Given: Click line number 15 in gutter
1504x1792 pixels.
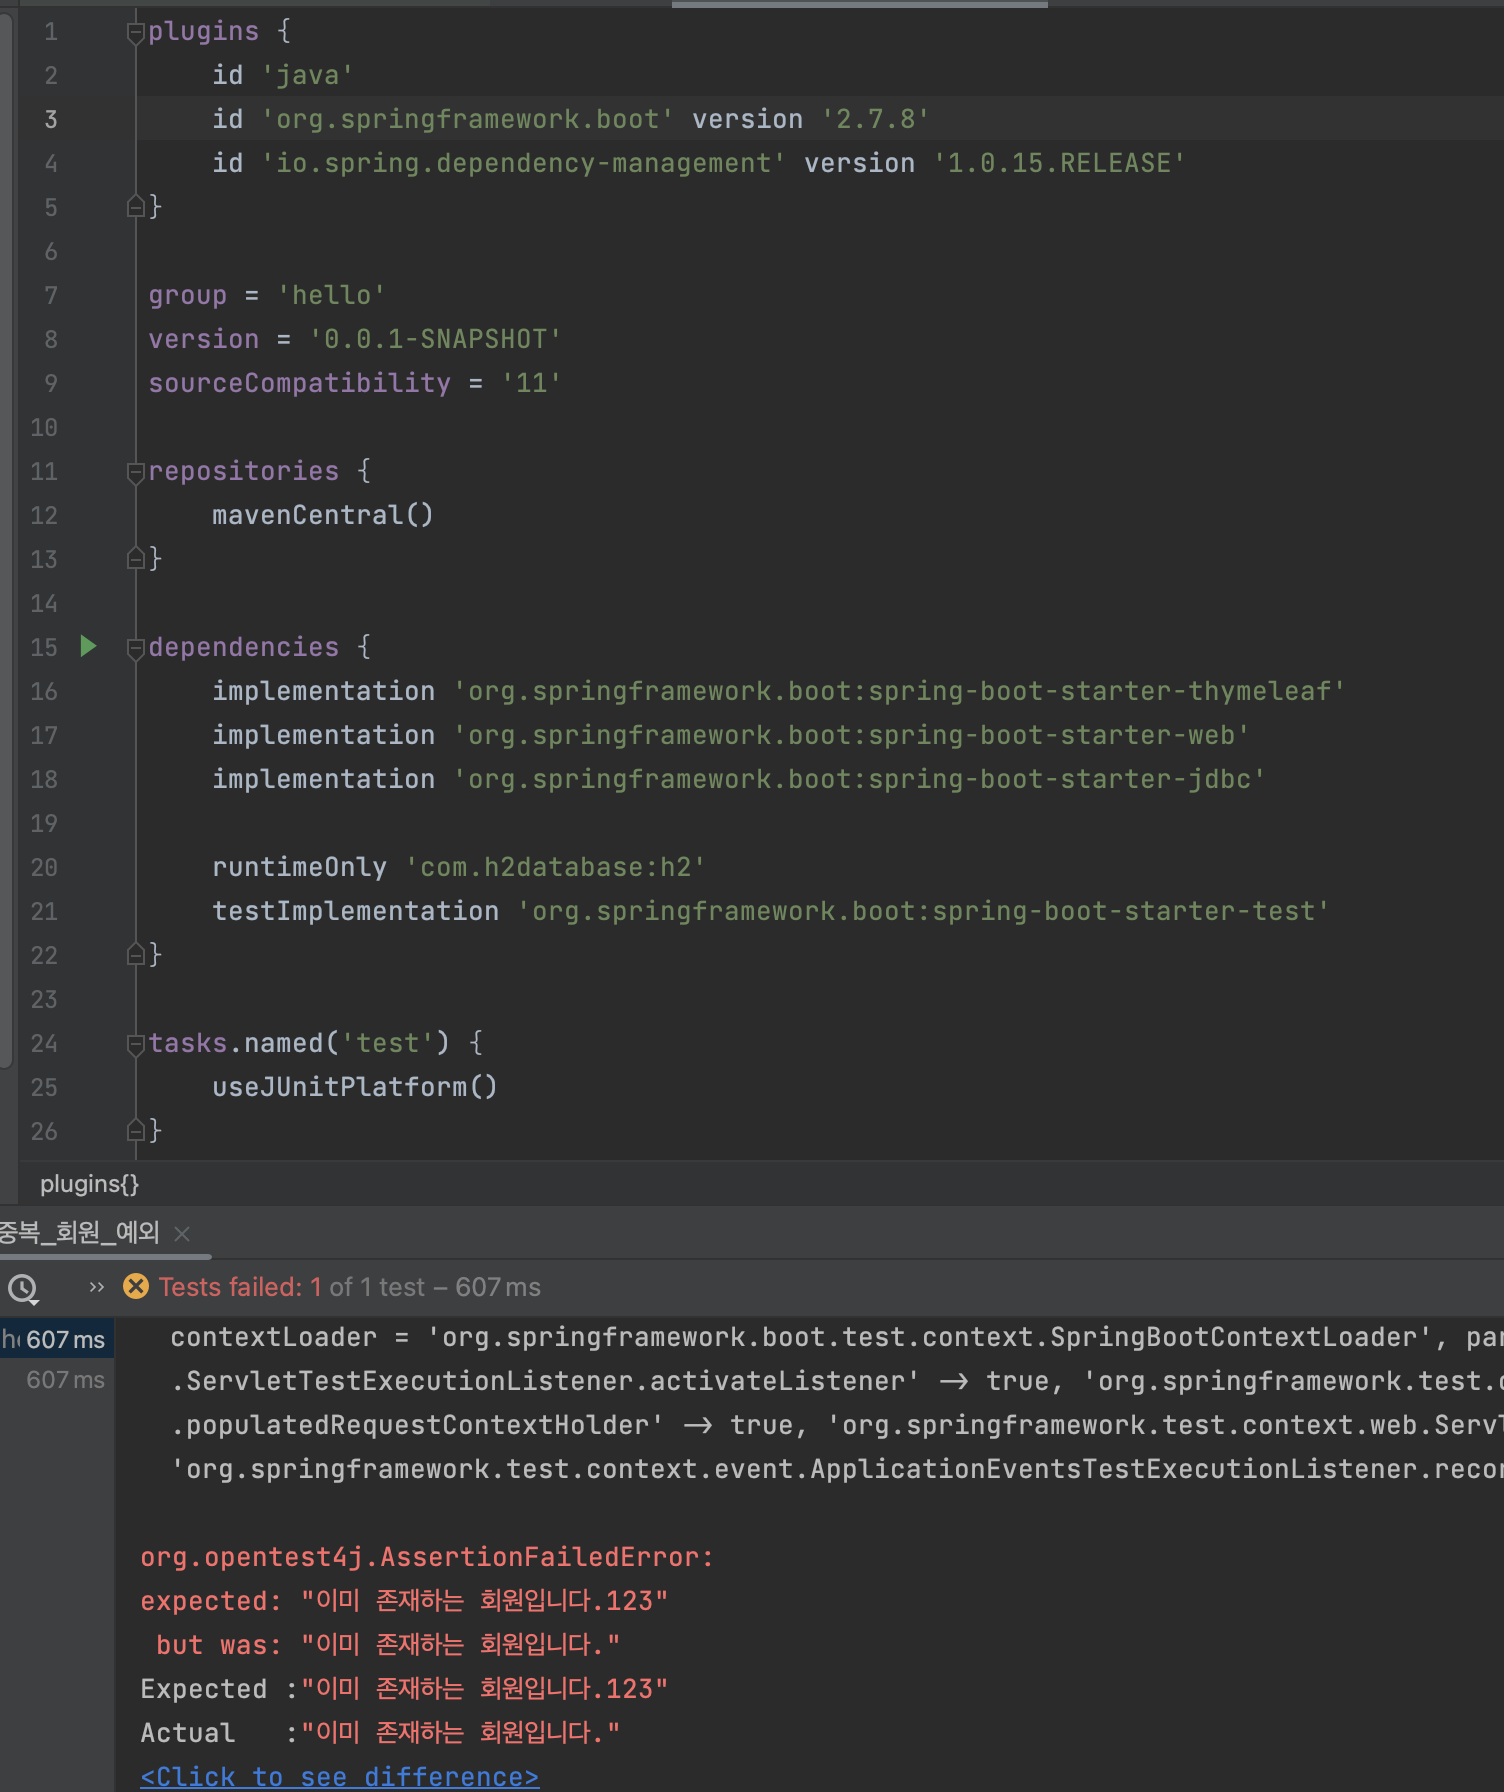Looking at the screenshot, I should 44,647.
